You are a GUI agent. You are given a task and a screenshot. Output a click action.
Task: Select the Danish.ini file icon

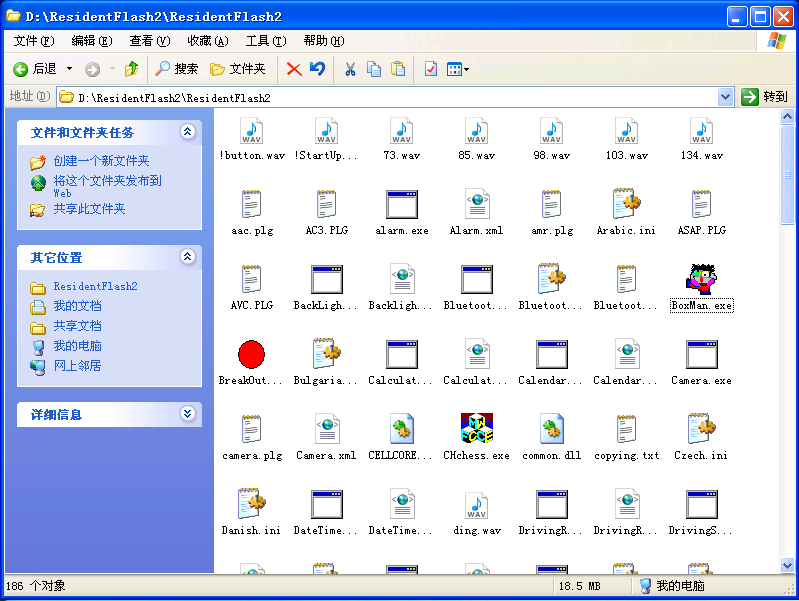pyautogui.click(x=251, y=503)
